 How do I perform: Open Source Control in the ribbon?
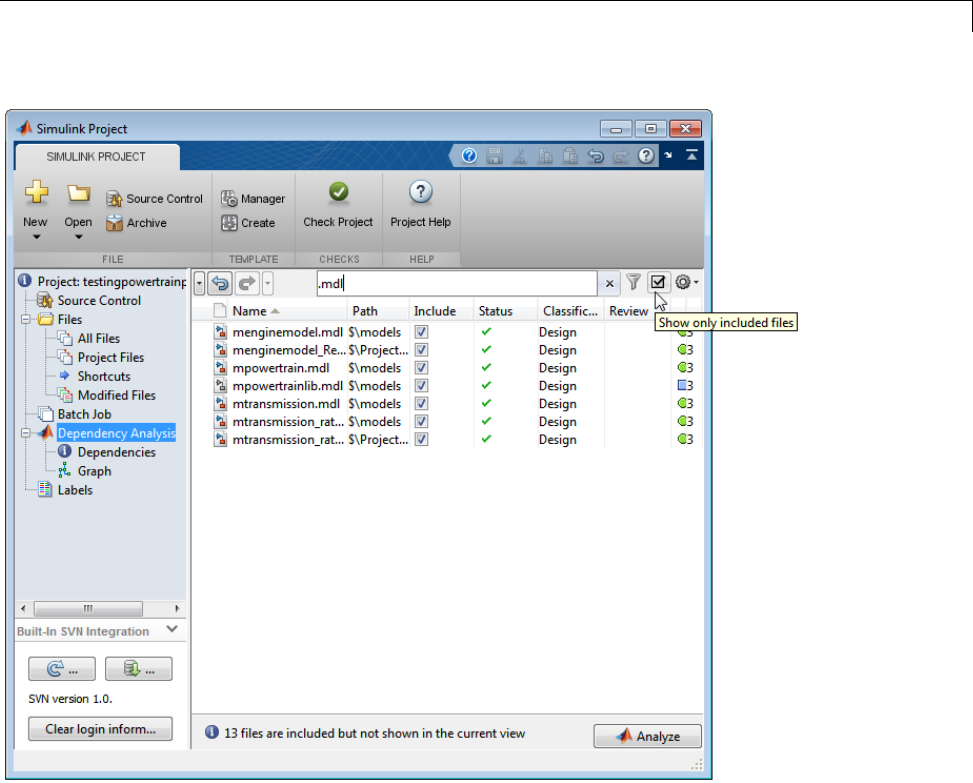154,199
